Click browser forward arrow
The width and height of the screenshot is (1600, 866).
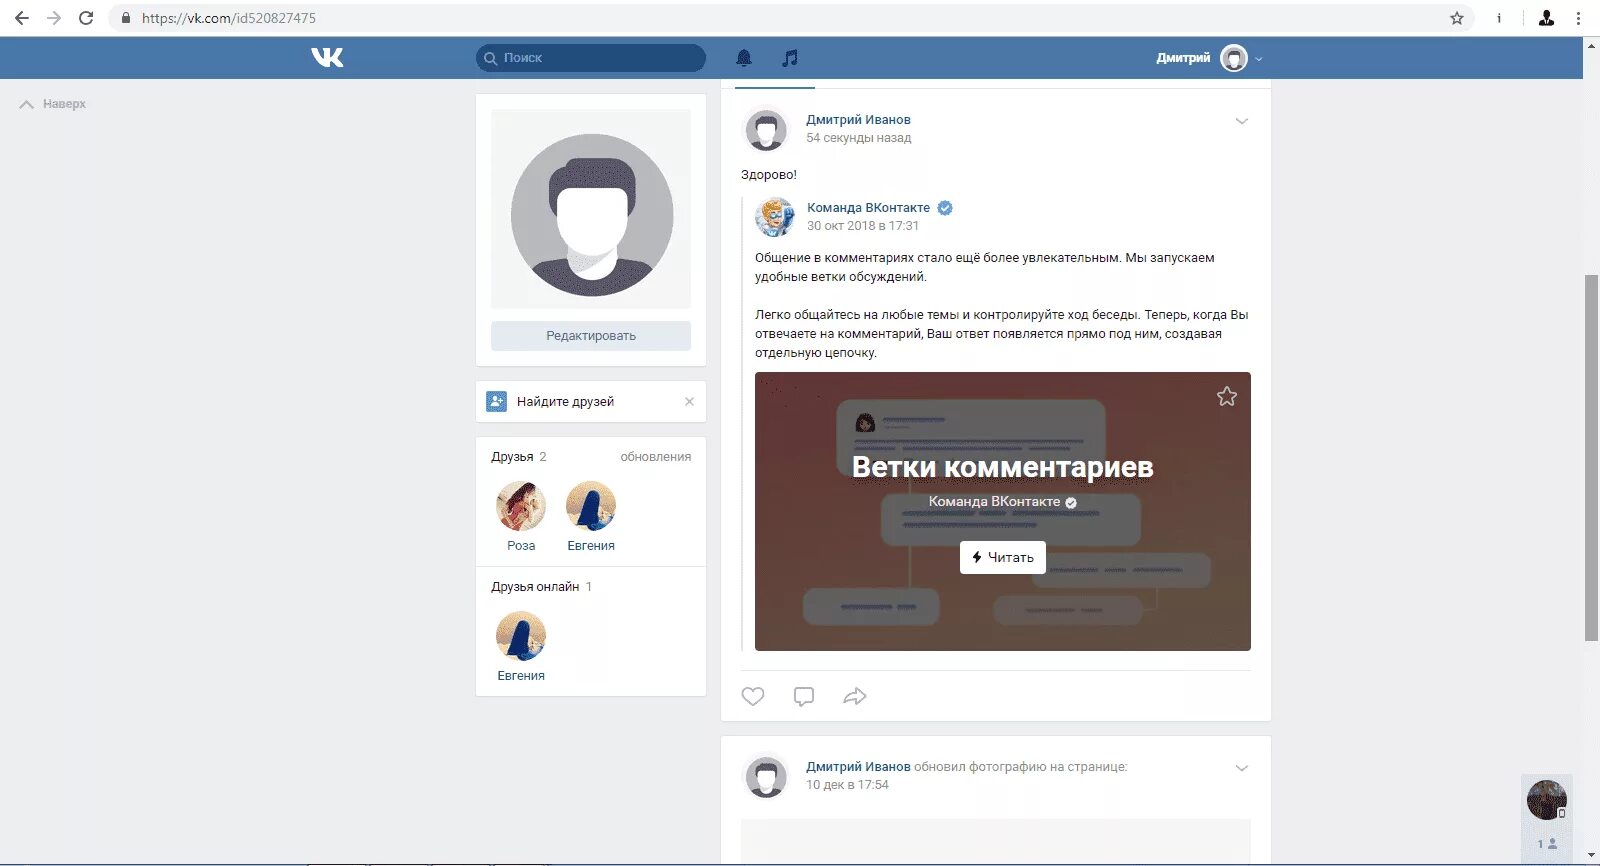[x=54, y=18]
